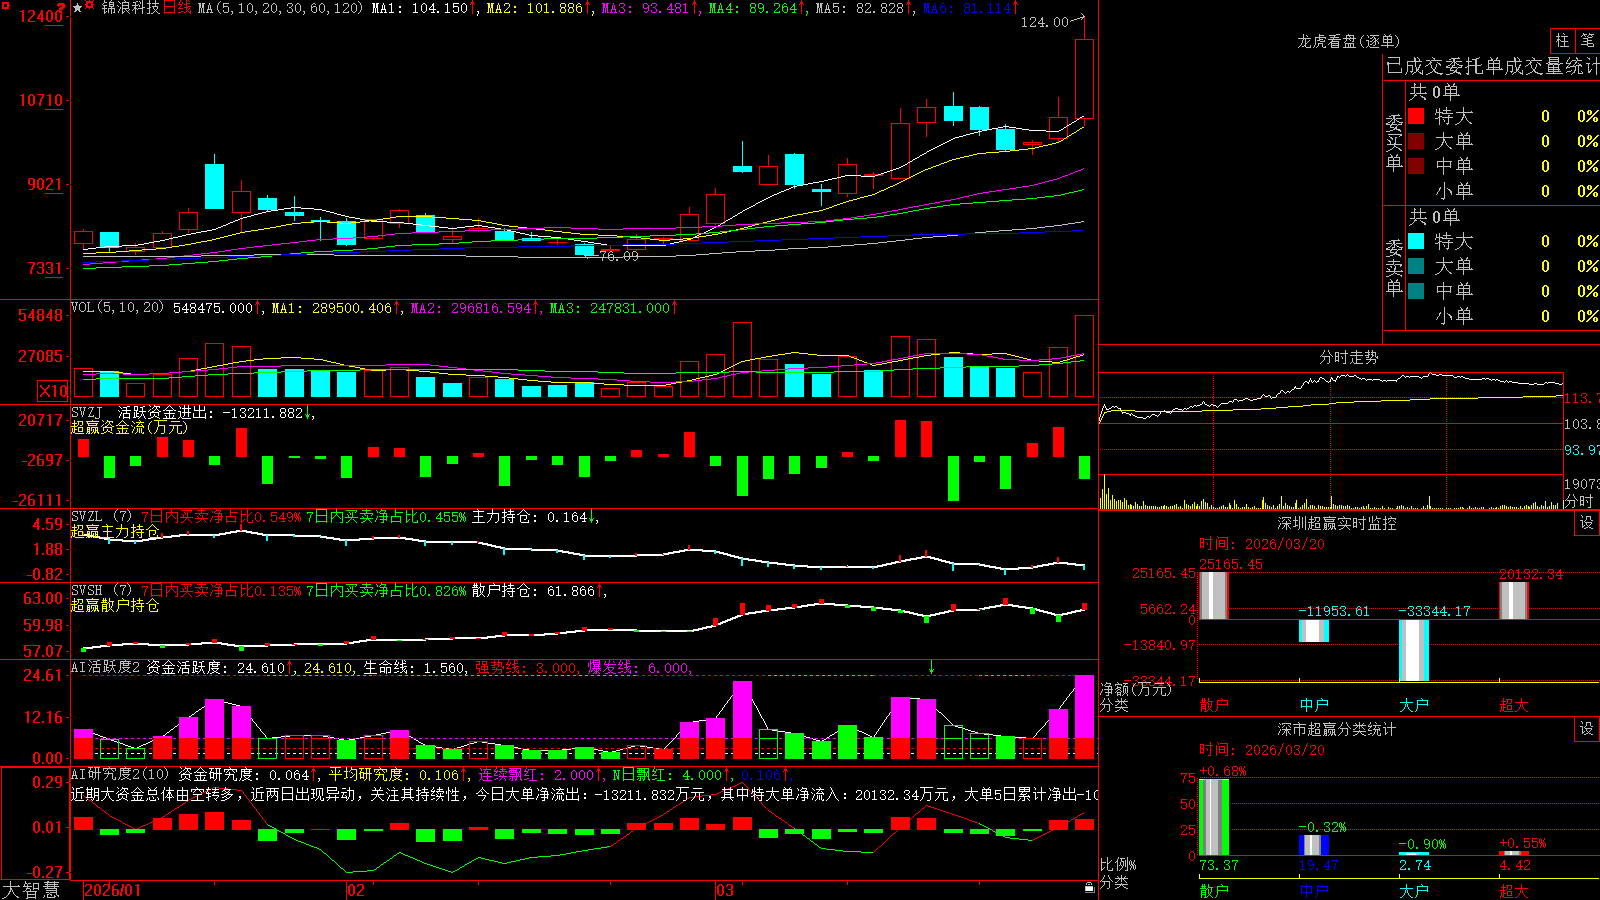Click the MA(5,10,20,30,60,120) indicator parameters
Screen dimensions: 1600x900
pos(279,8)
